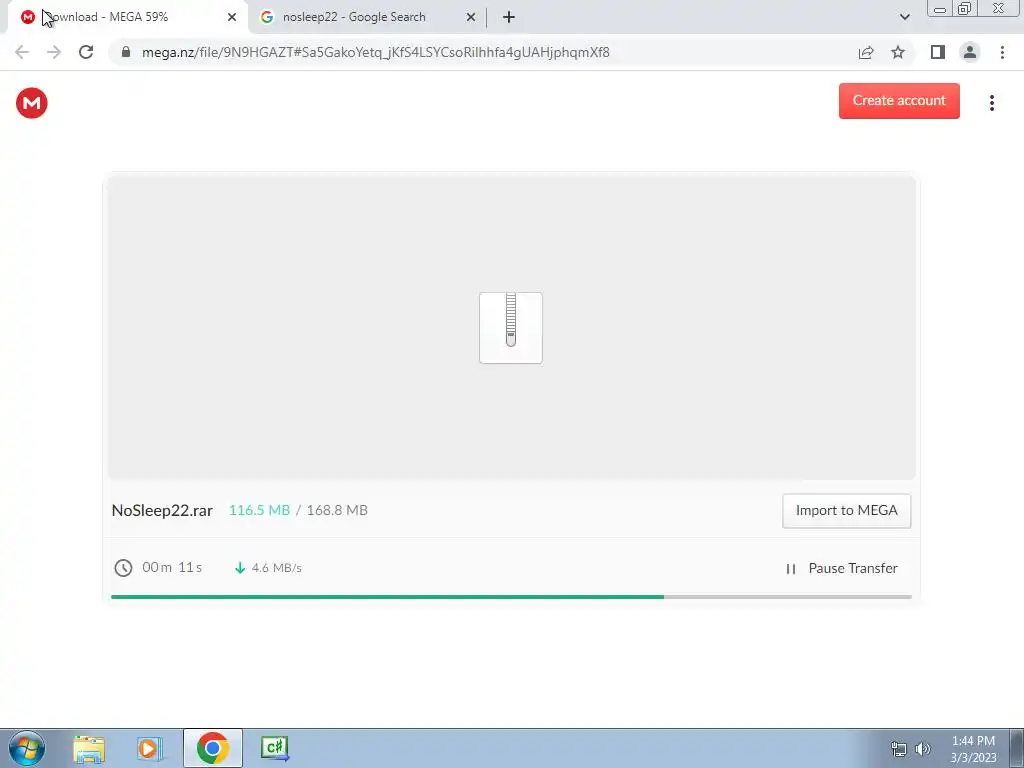Click the volume speaker tray icon

923,749
